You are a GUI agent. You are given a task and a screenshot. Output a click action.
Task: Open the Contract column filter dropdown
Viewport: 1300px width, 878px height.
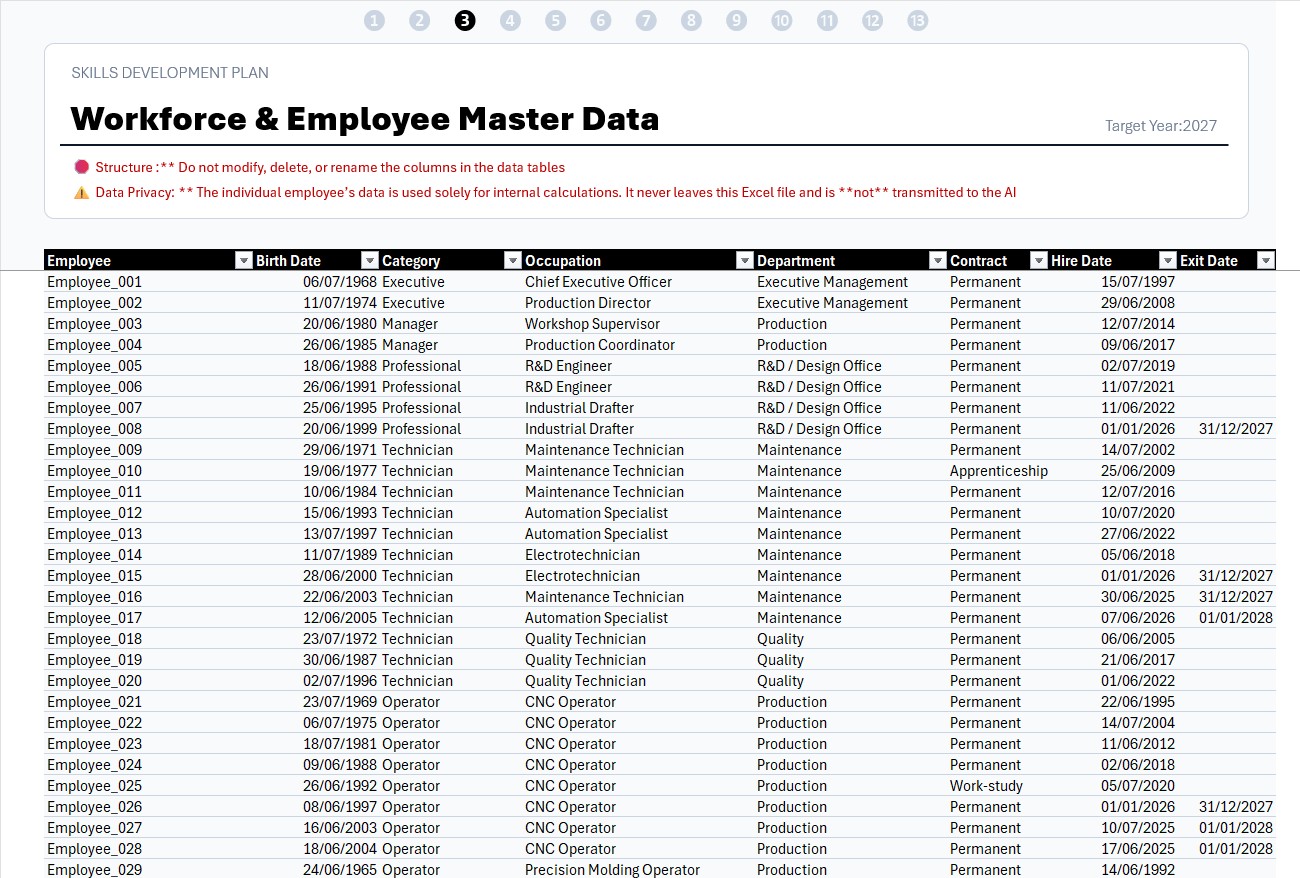(1038, 261)
